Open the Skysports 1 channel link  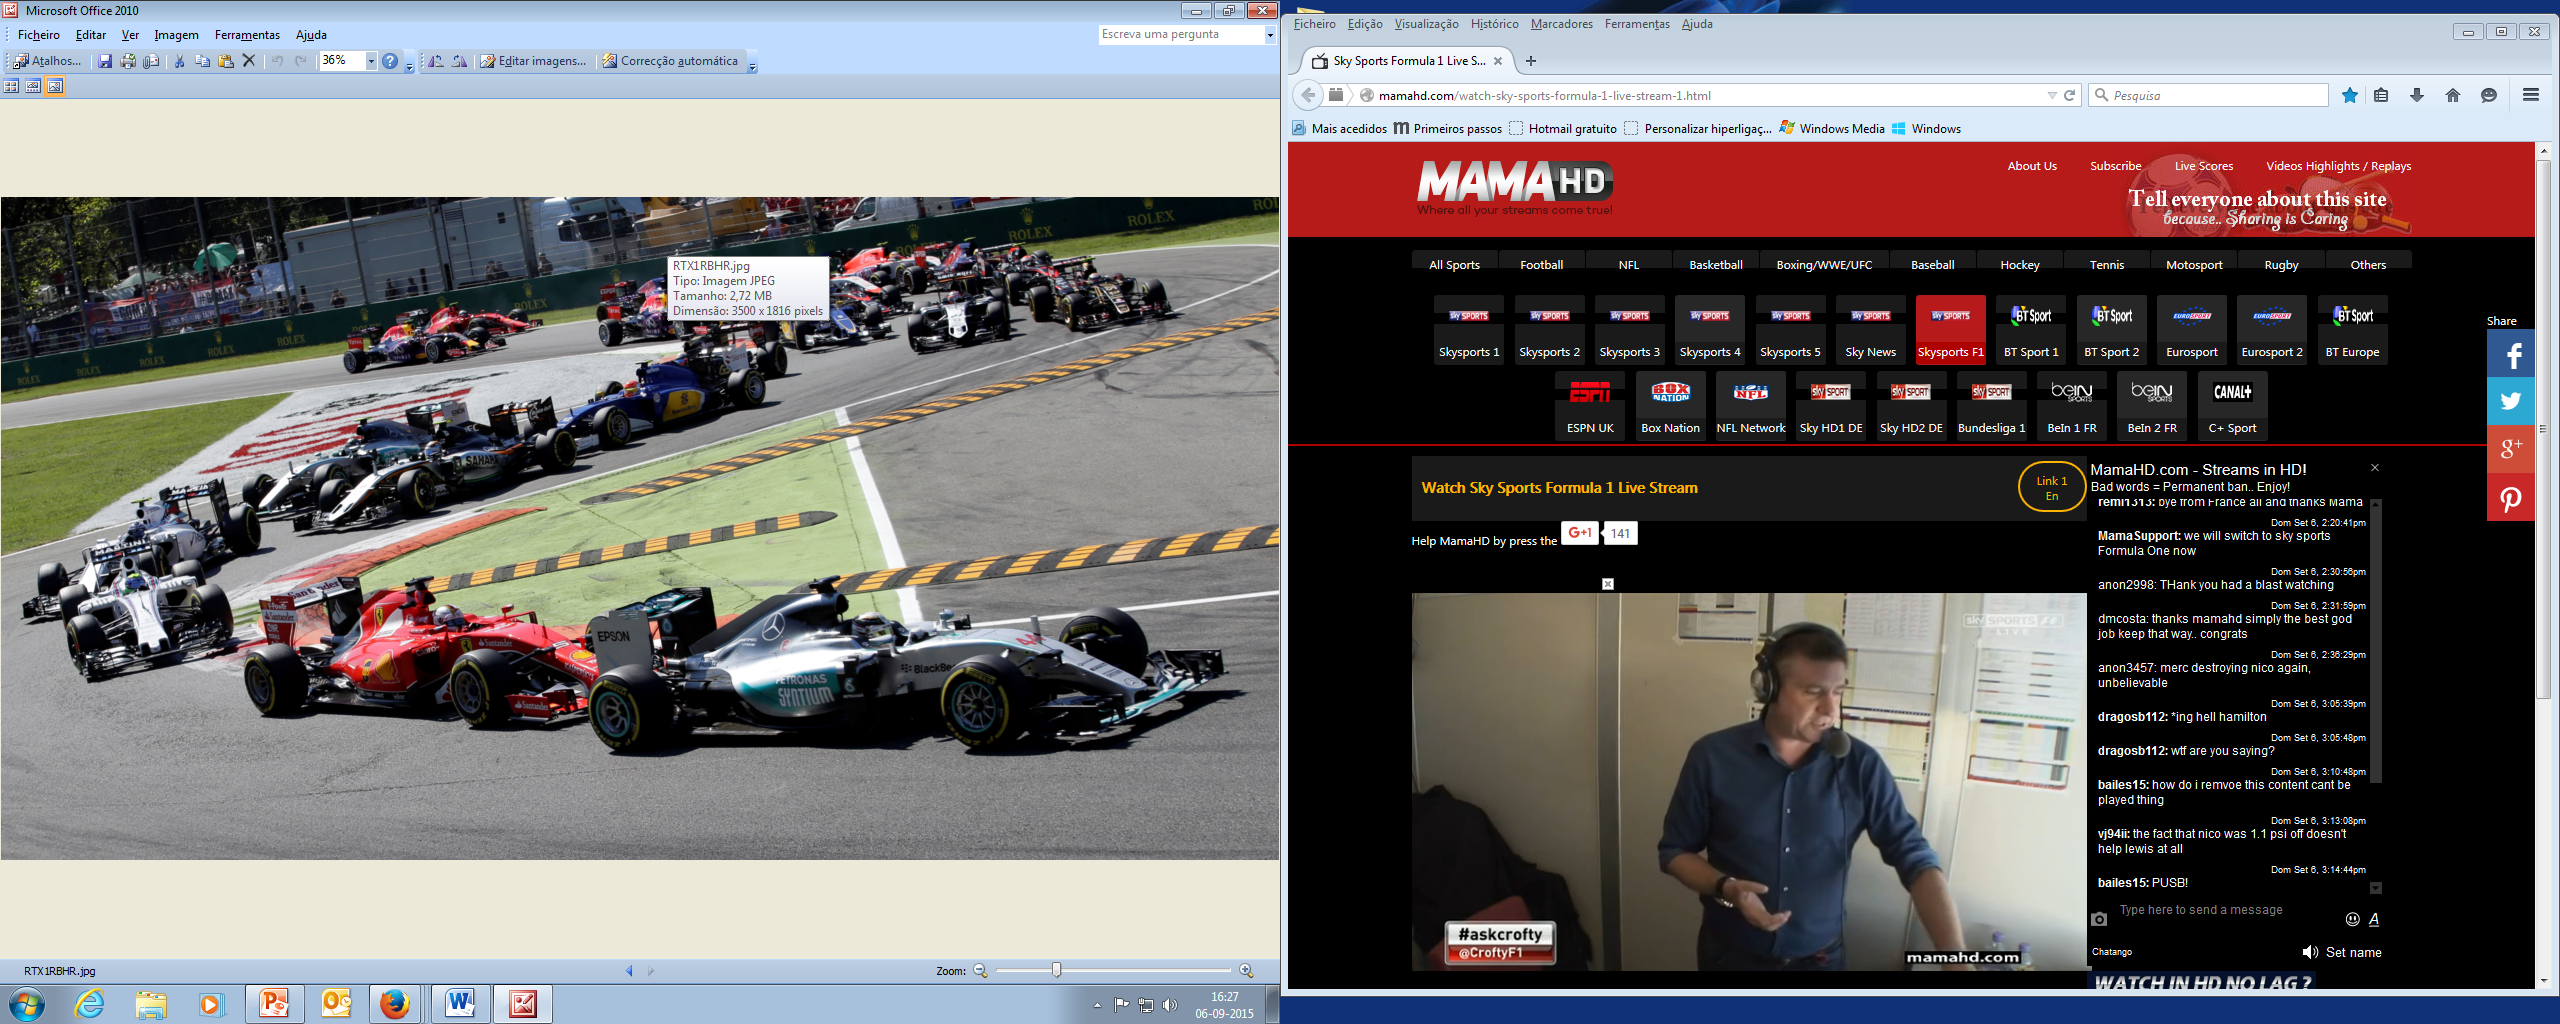[x=1469, y=329]
